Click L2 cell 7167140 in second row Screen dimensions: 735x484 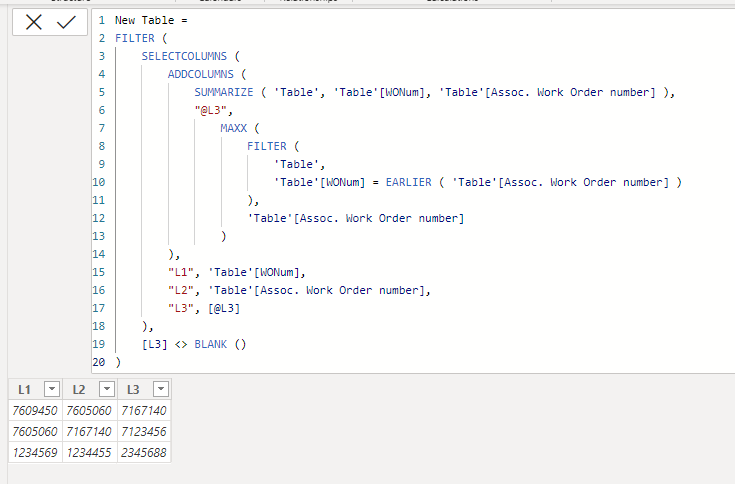89,432
